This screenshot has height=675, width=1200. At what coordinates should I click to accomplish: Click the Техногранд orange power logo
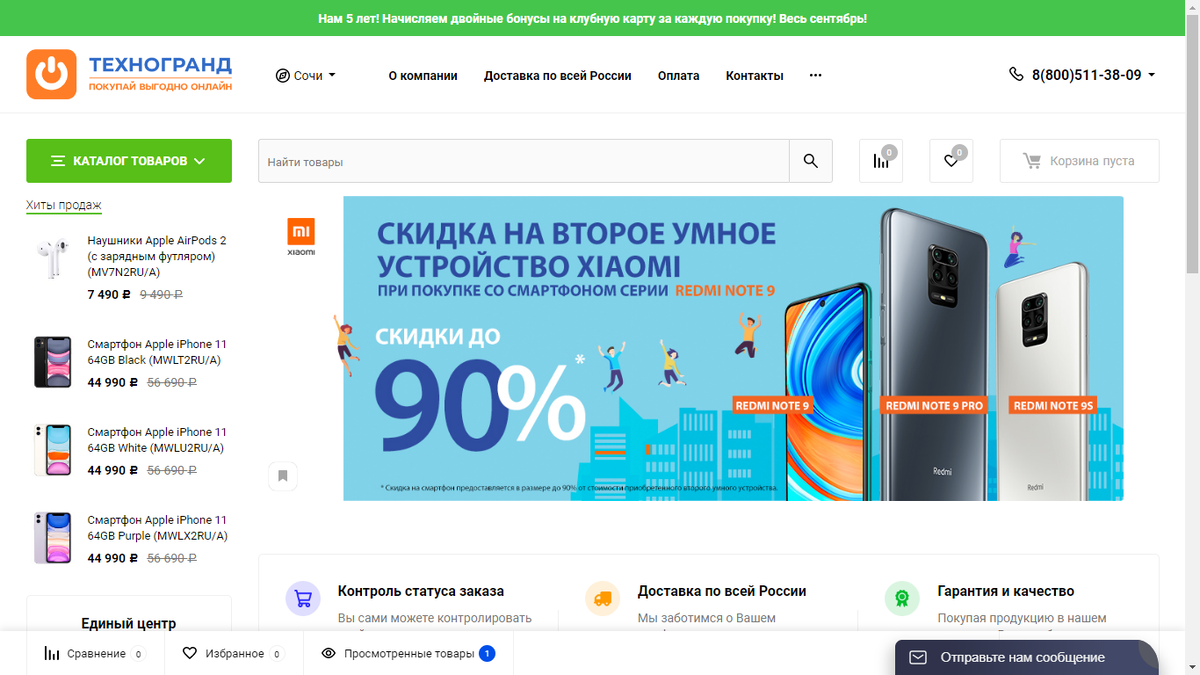(x=51, y=74)
